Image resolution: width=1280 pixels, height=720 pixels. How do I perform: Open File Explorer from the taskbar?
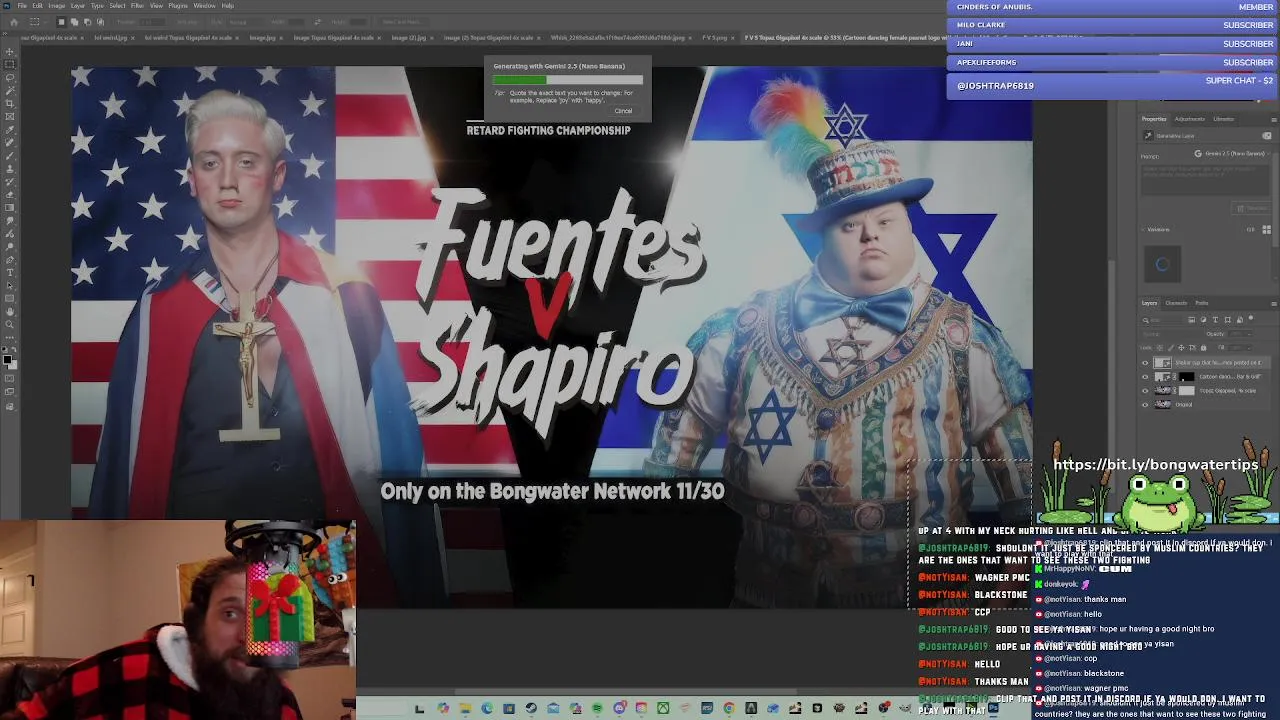click(465, 708)
